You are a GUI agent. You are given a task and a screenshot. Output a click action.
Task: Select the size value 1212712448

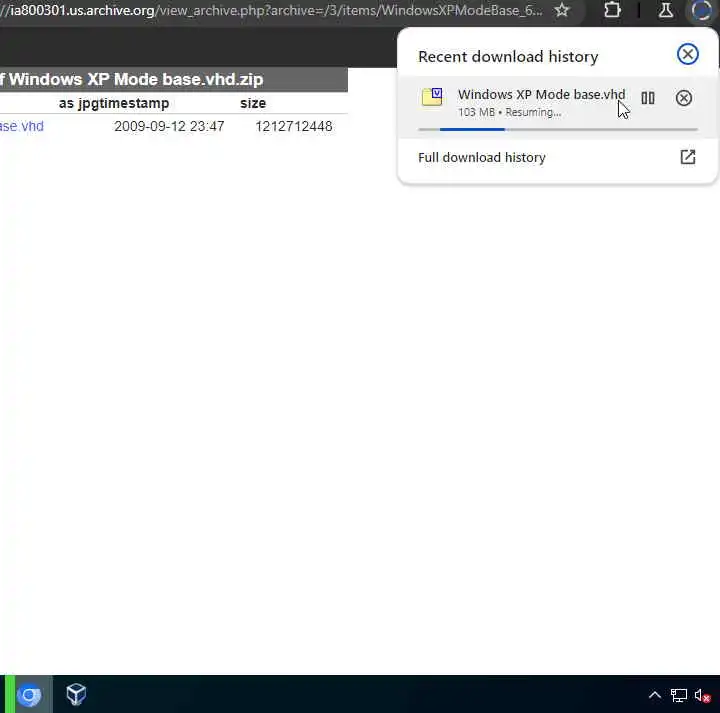(x=294, y=126)
